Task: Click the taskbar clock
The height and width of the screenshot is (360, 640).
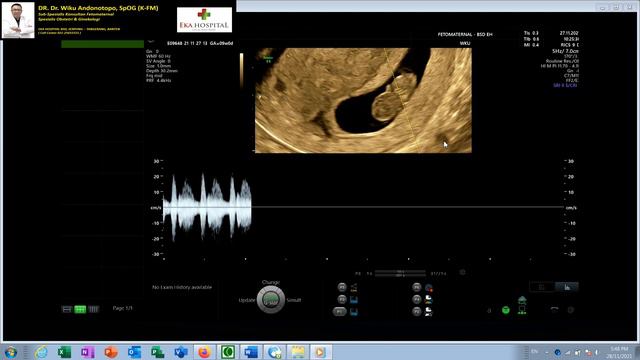Action: pos(620,352)
